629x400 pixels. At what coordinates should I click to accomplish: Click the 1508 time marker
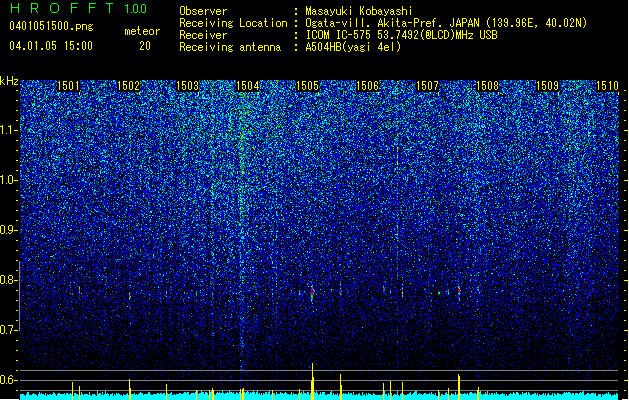pos(487,86)
